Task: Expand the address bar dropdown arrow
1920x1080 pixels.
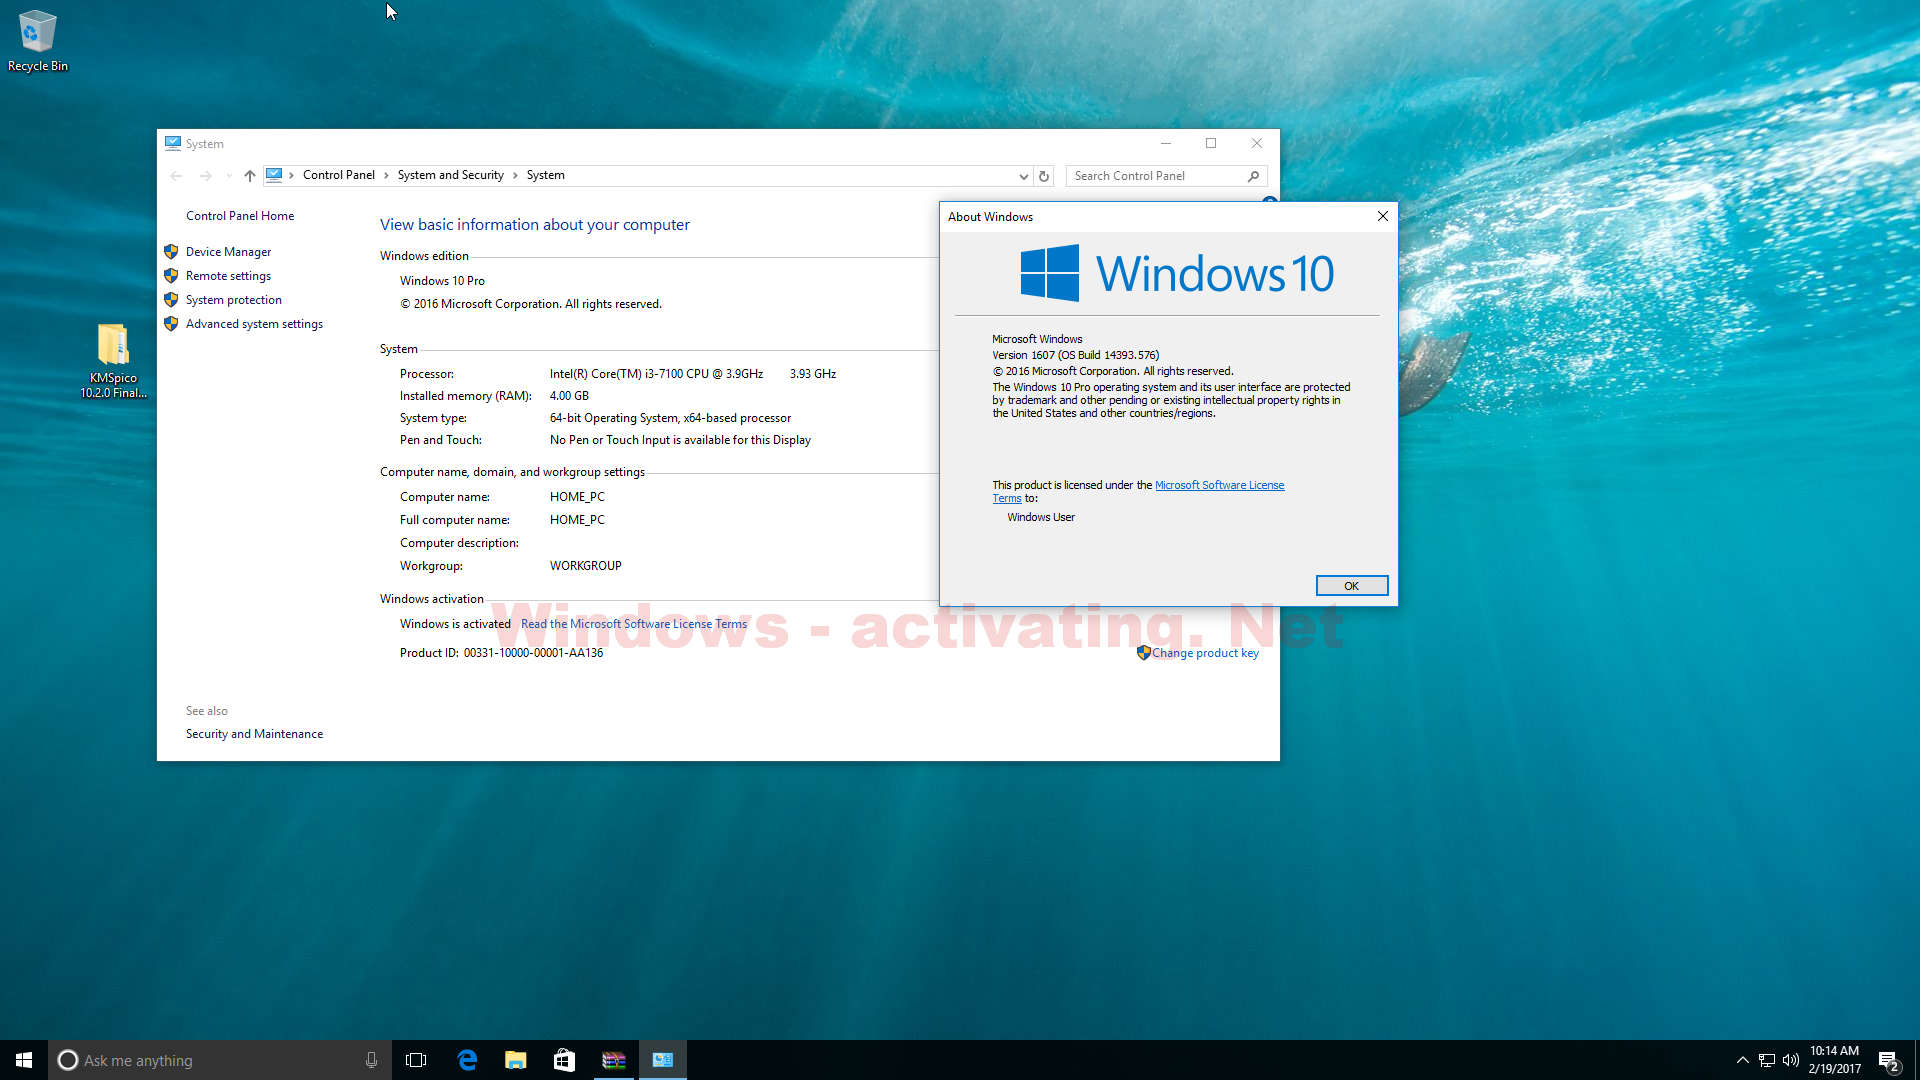Action: pos(1022,174)
